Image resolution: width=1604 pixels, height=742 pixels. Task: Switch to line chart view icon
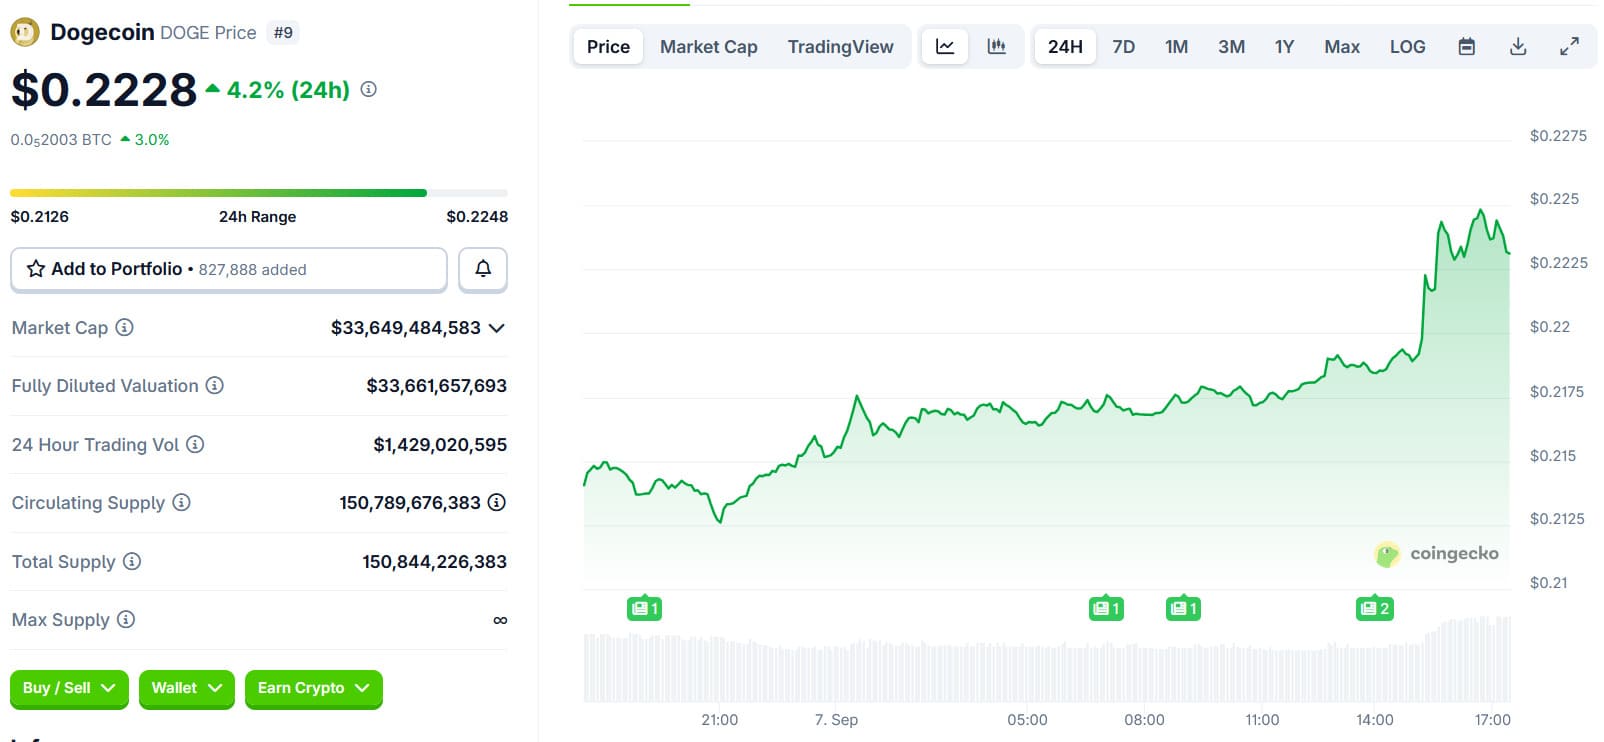pyautogui.click(x=945, y=46)
